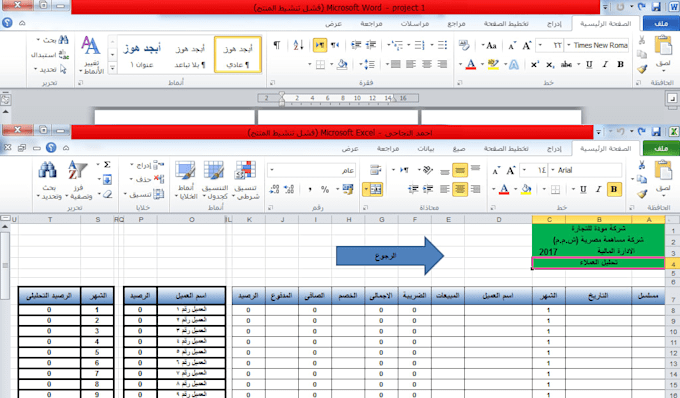This screenshot has width=680, height=398.
Task: Expand Word's styles gallery More arrow
Action: pos(112,68)
